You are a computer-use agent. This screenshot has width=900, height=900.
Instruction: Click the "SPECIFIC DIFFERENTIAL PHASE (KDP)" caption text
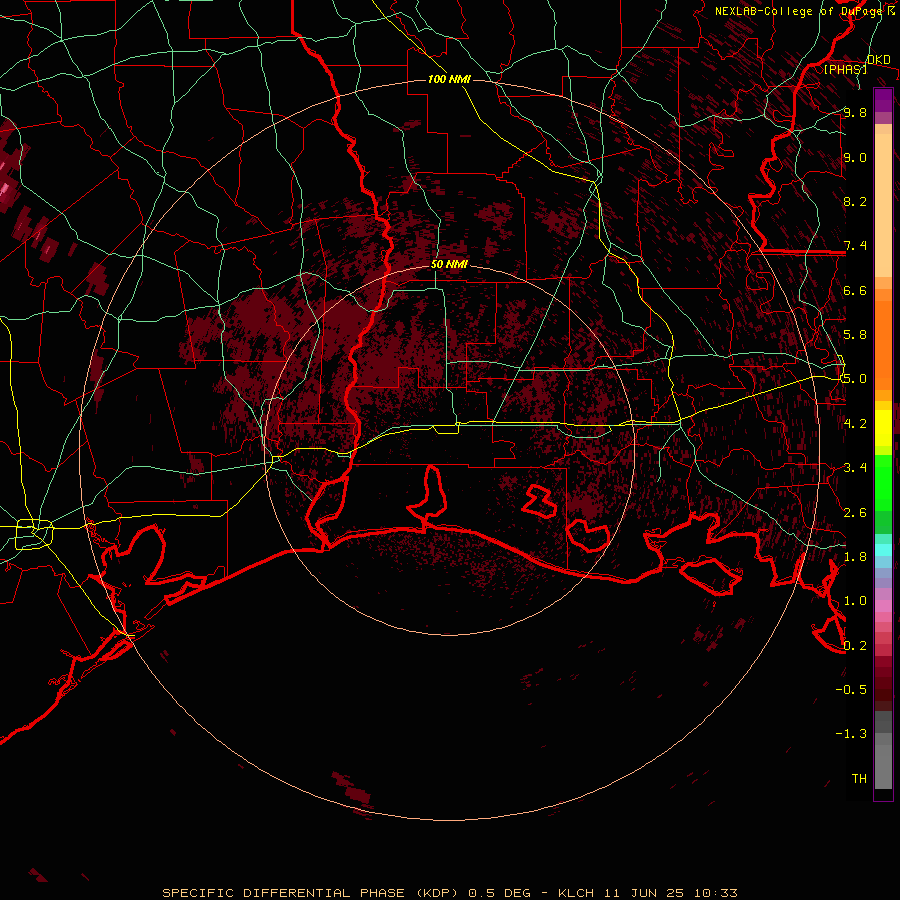point(310,893)
